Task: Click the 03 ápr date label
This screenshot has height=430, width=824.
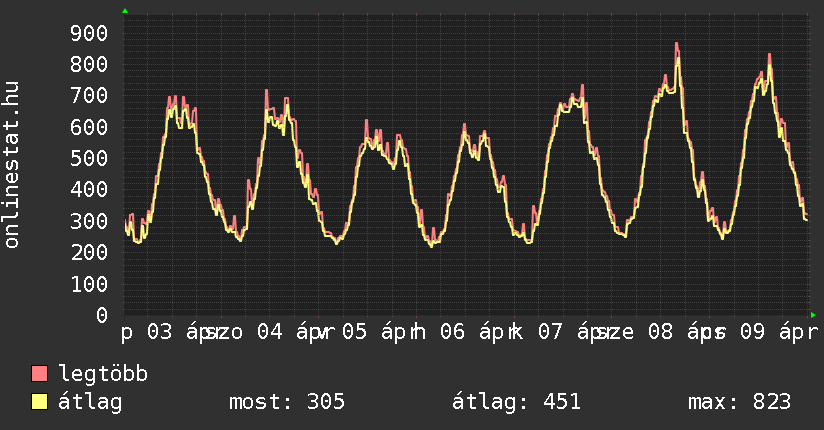Action: (x=176, y=331)
